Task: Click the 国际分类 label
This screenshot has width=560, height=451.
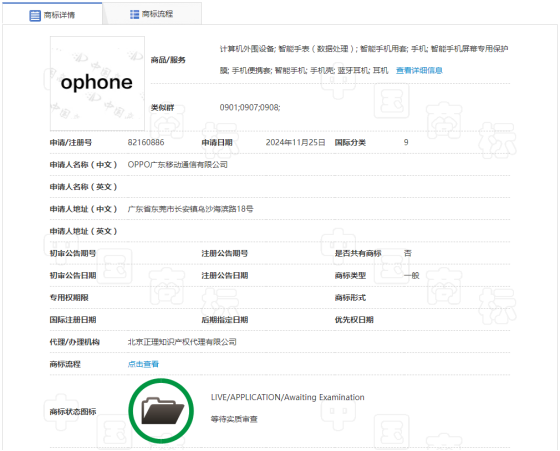Action: coord(350,142)
